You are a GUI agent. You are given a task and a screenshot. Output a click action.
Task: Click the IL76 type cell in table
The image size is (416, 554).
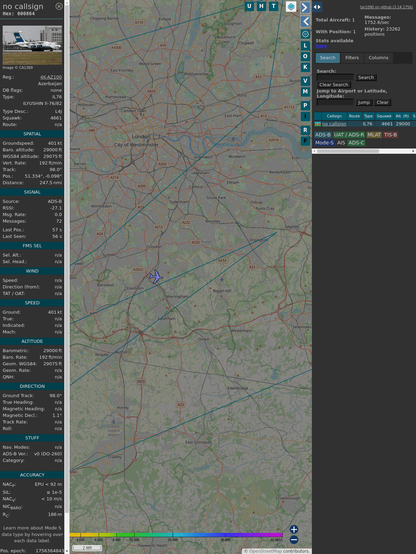368,124
